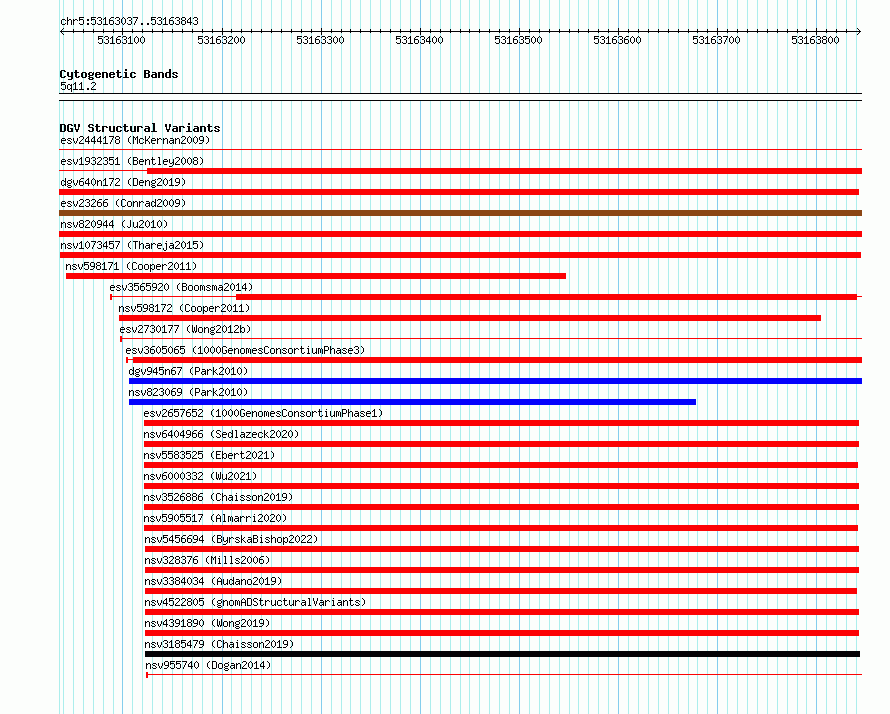Click the blue bar under dgv945n67
Viewport: 890px width, 714px height.
coord(496,381)
